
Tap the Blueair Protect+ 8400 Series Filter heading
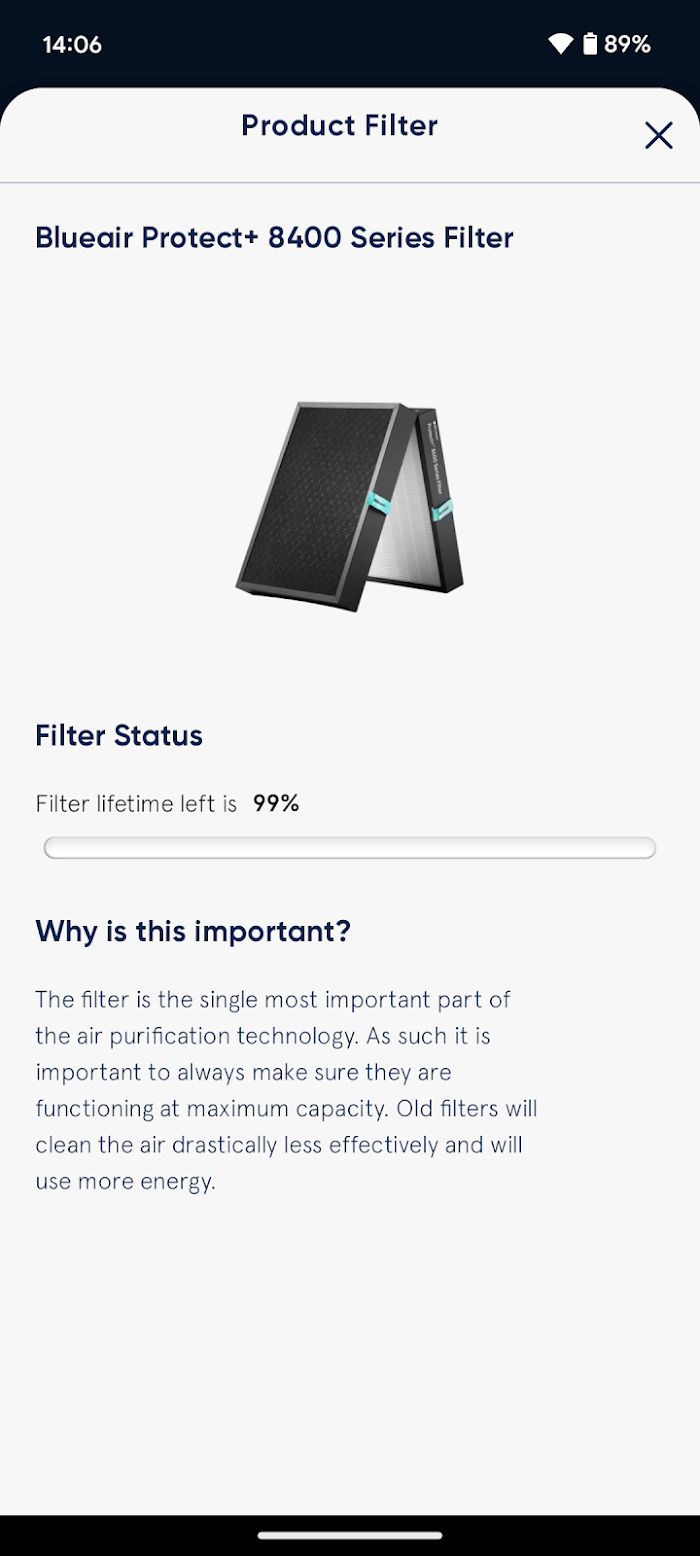274,238
